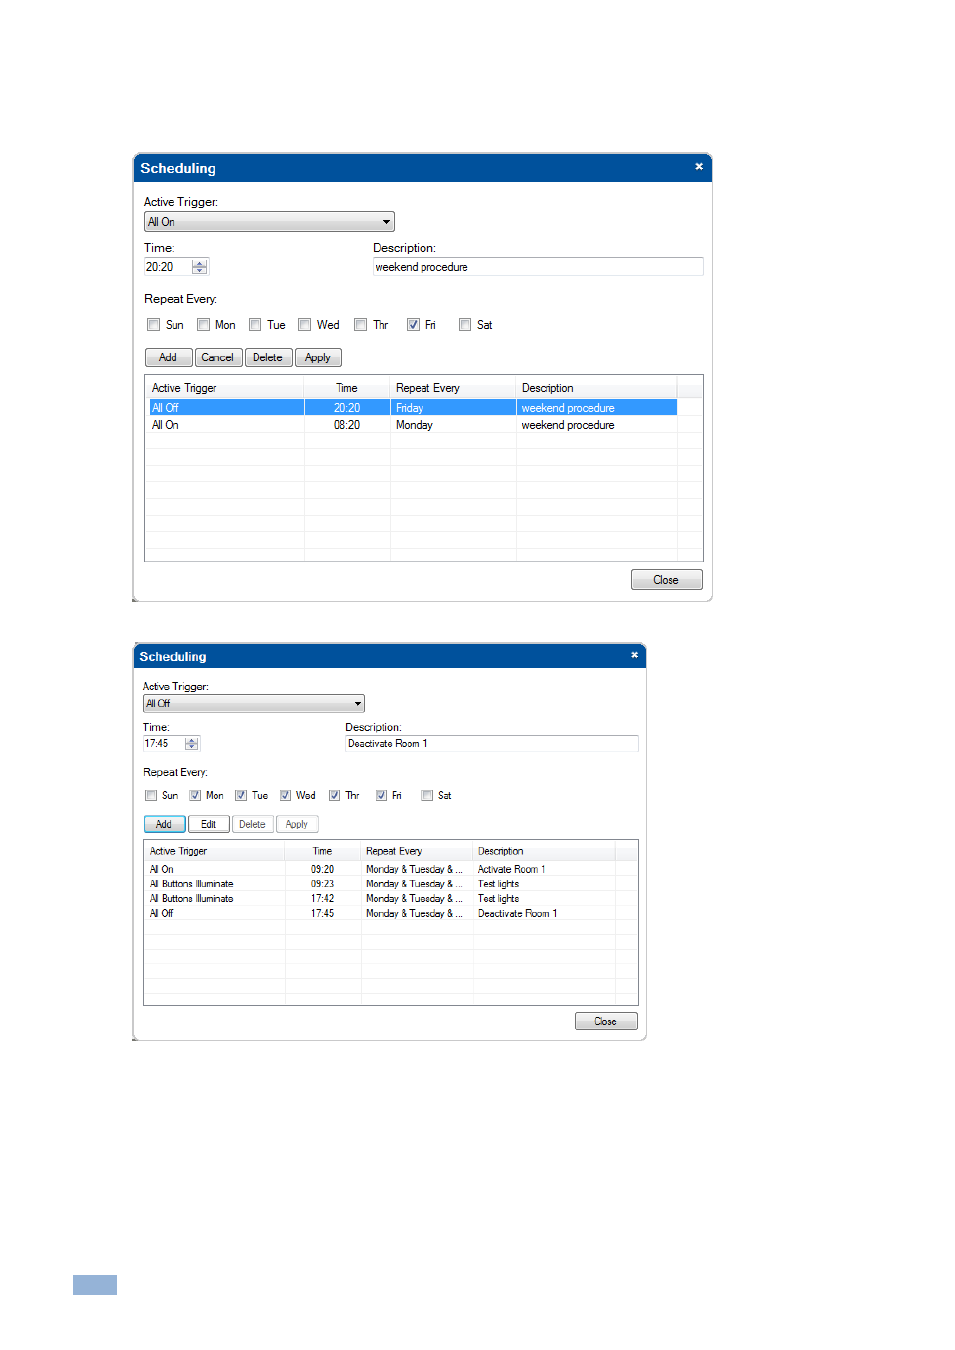This screenshot has height=1350, width=955.
Task: Click Apply button in lower dialog
Action: coord(297,824)
